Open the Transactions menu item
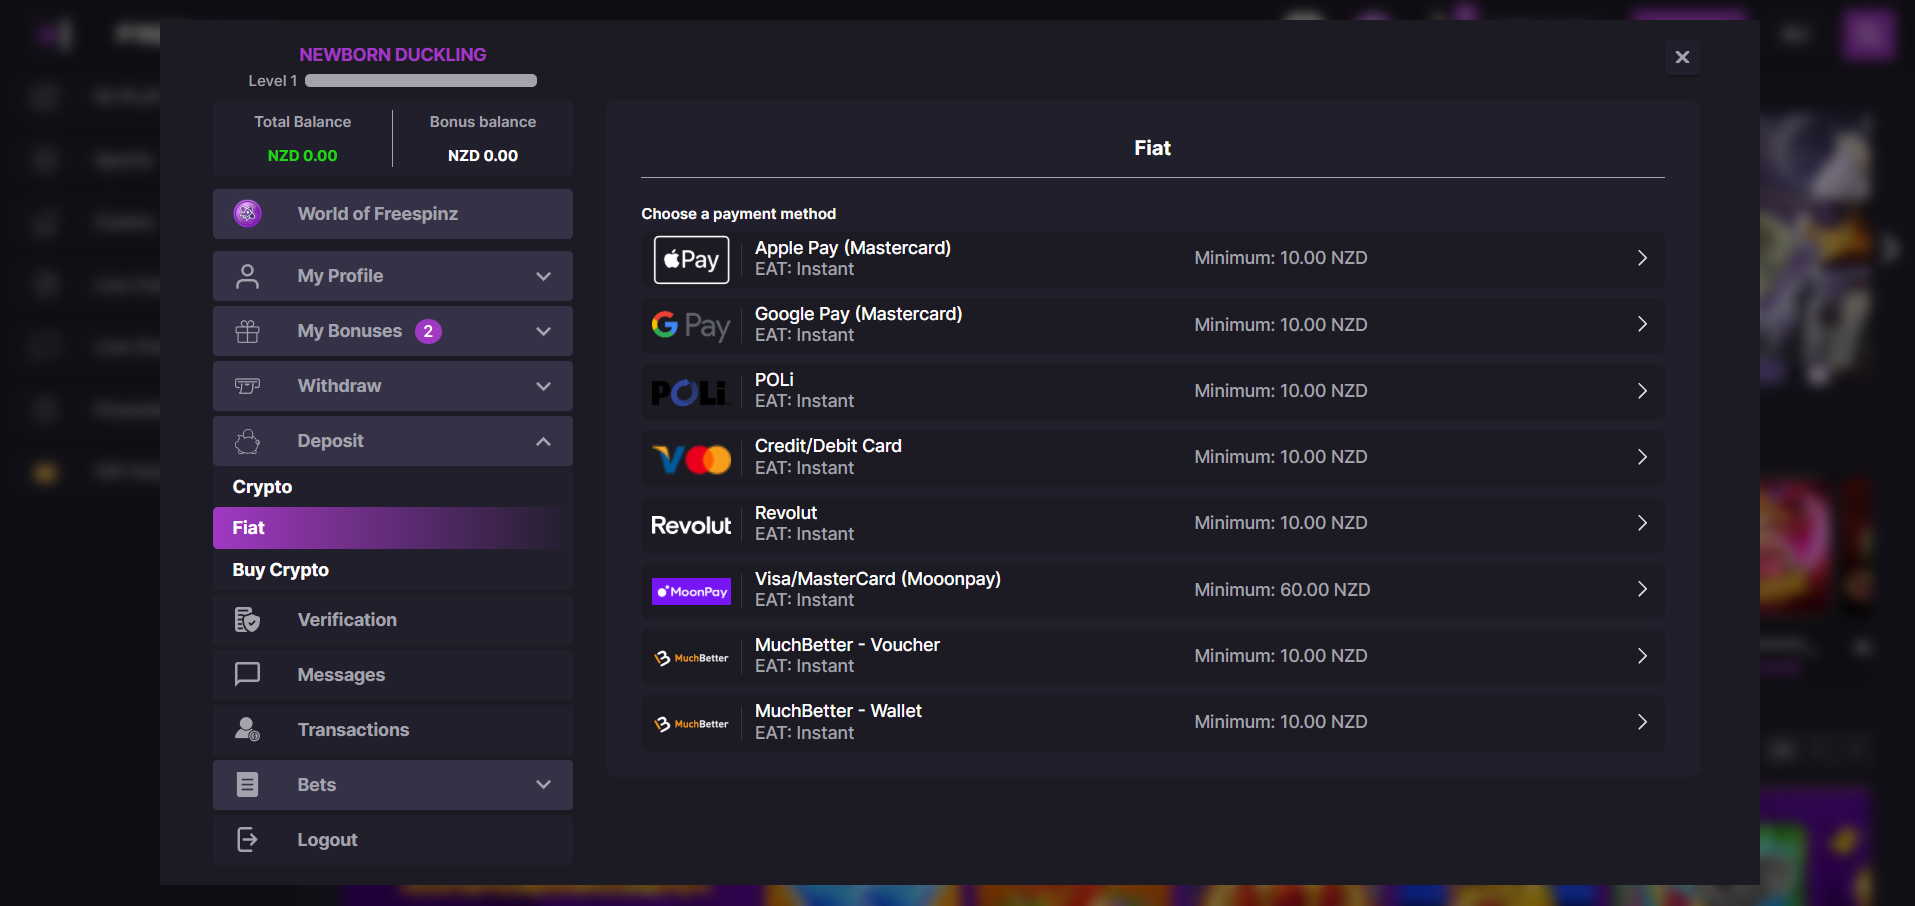The width and height of the screenshot is (1915, 906). click(393, 730)
